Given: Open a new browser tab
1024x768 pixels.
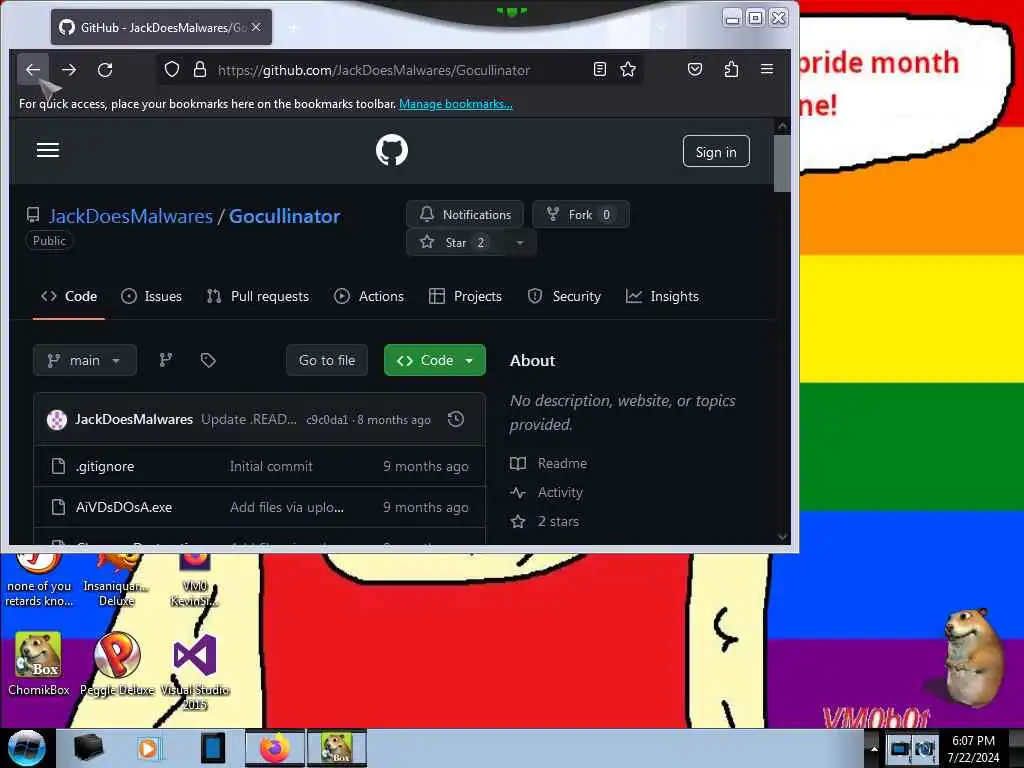Looking at the screenshot, I should (294, 28).
